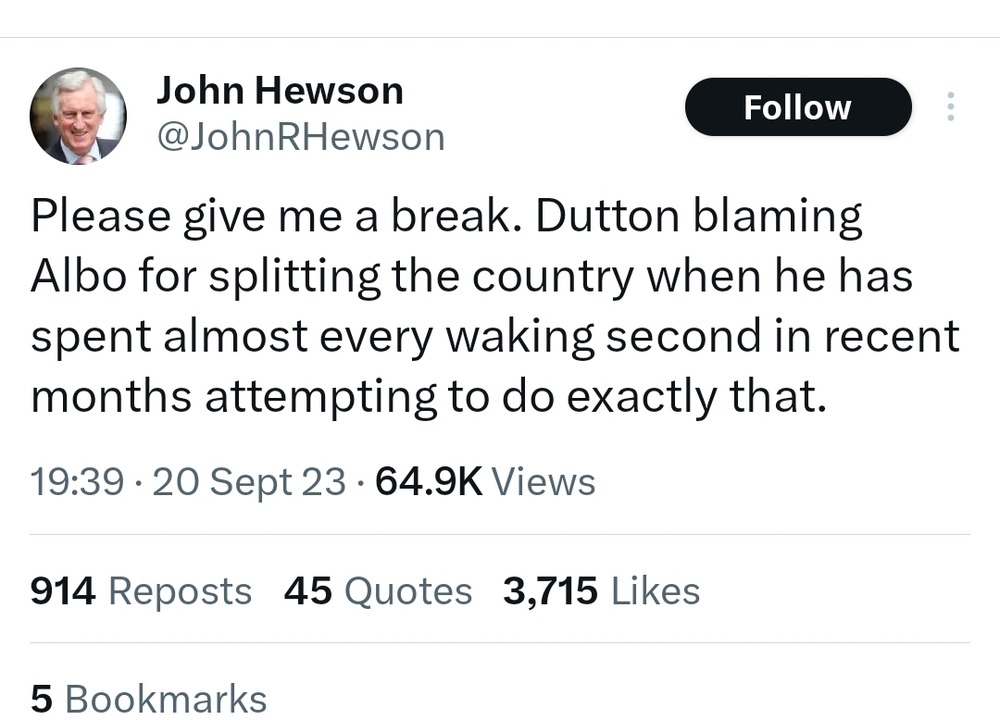Follow John Hewson's account
The width and height of the screenshot is (1000, 720).
(798, 107)
